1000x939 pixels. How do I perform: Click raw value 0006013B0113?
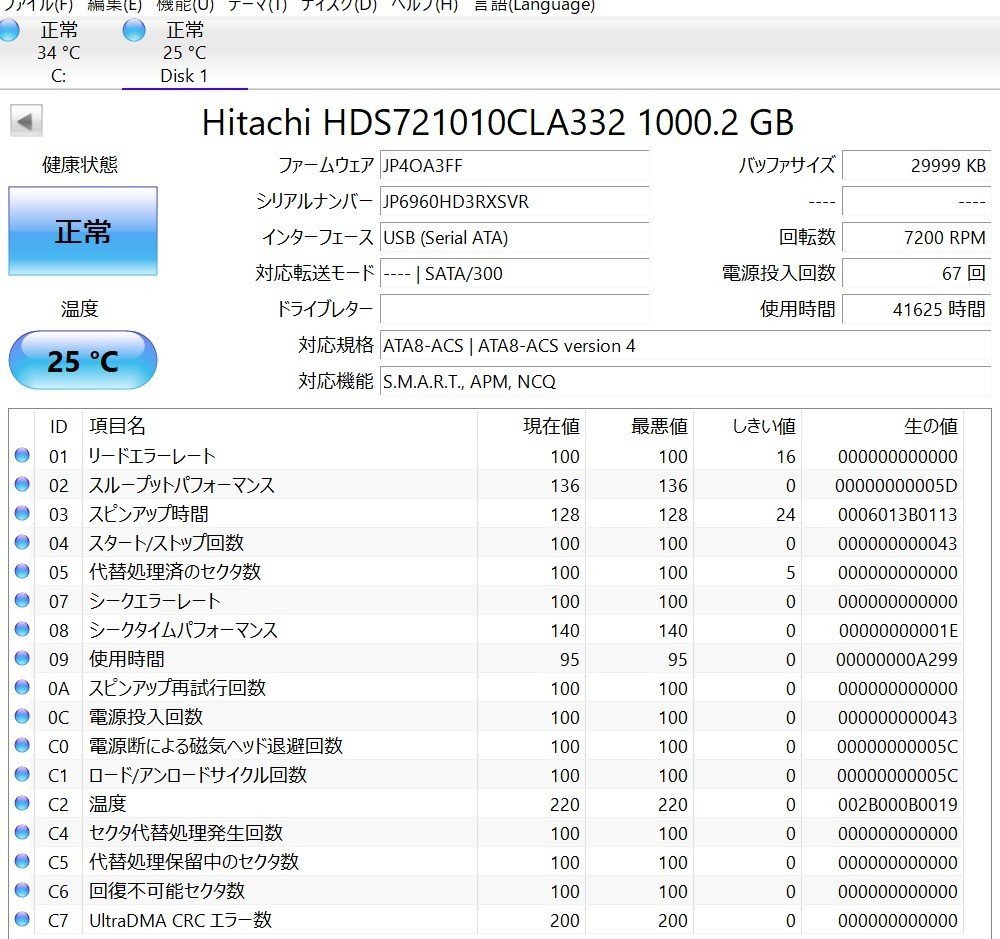897,515
